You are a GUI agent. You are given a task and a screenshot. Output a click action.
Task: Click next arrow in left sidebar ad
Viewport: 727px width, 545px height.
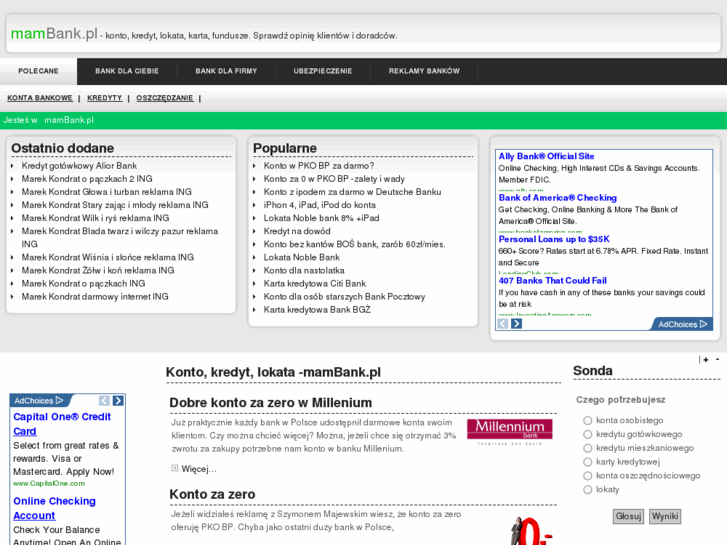tap(118, 400)
